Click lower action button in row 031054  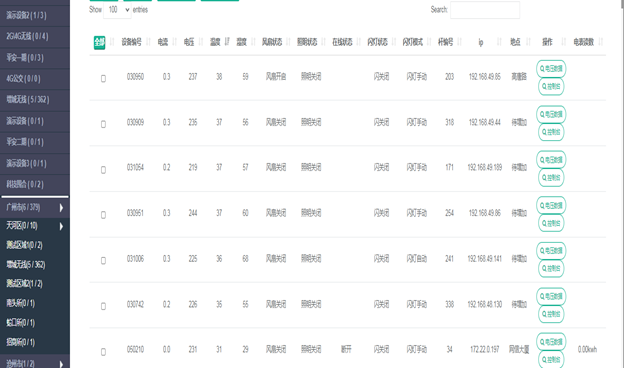(x=551, y=178)
